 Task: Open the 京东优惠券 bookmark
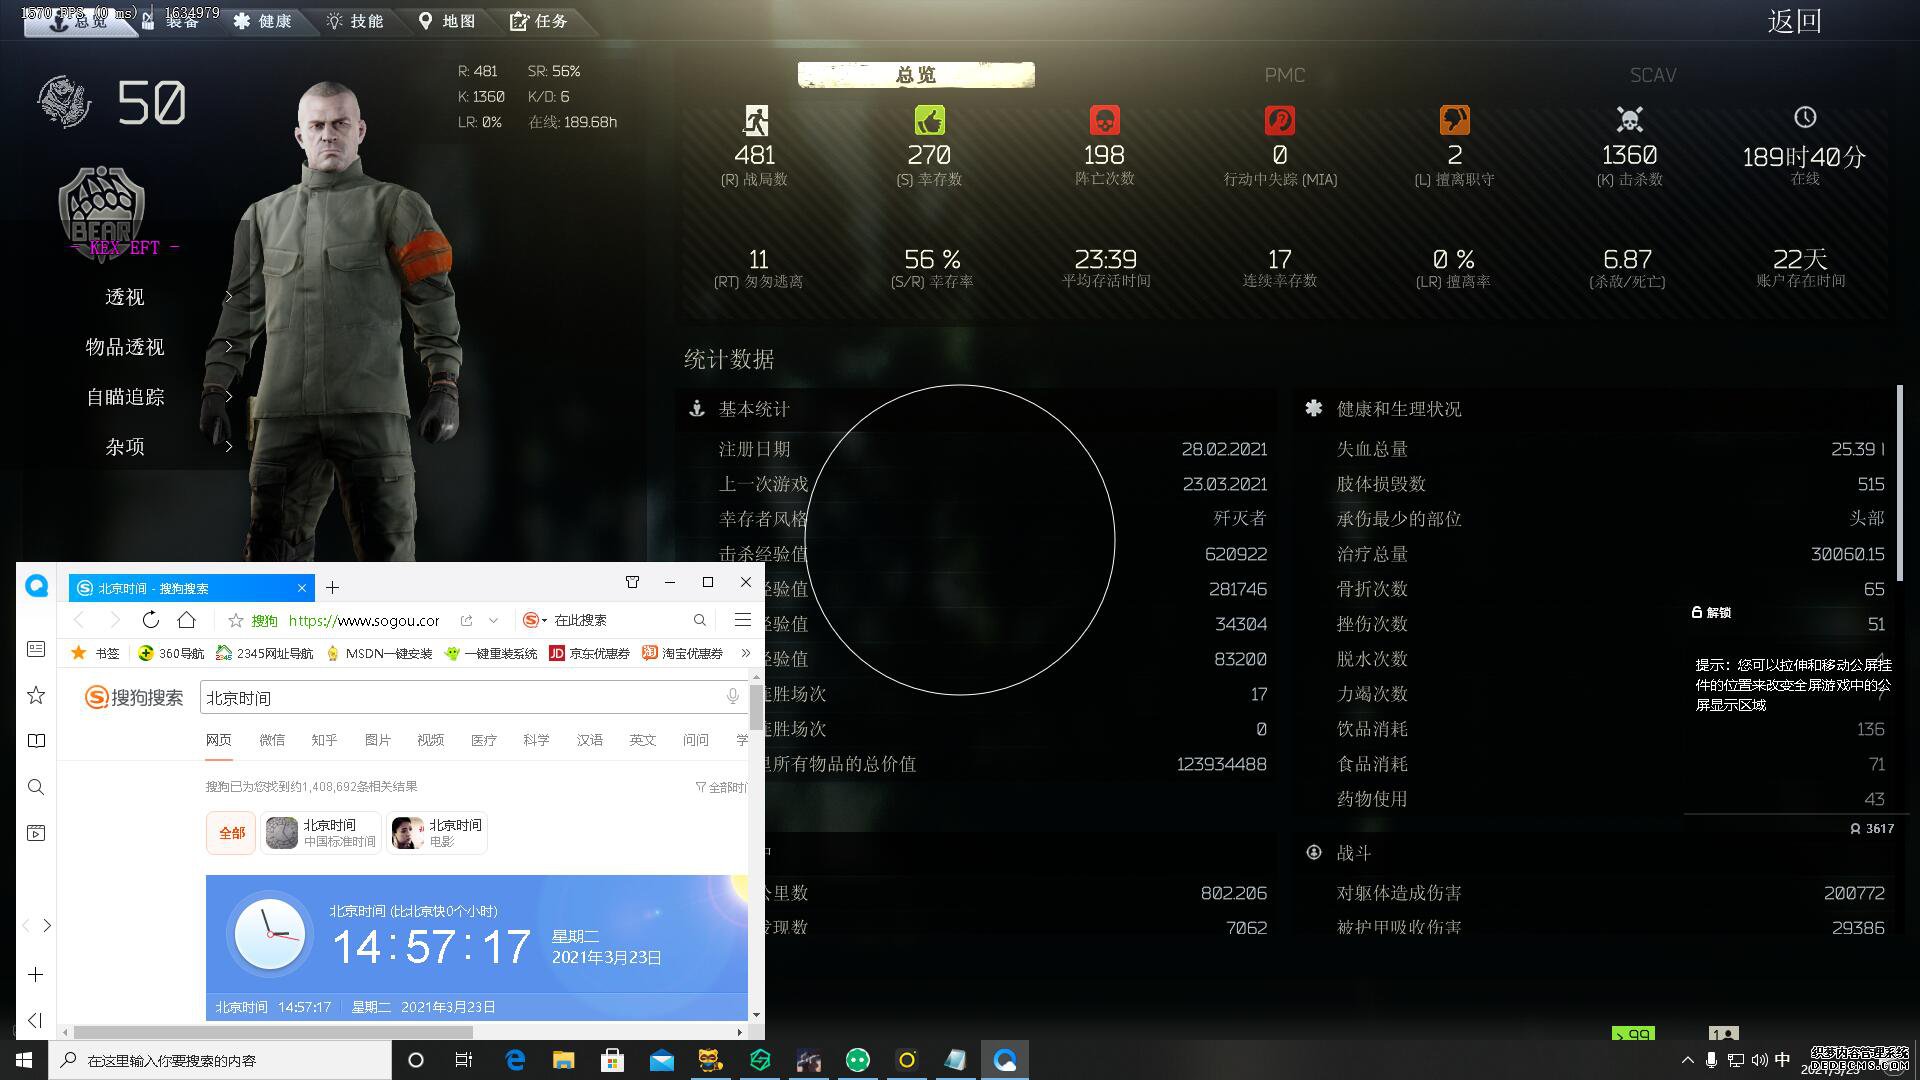coord(589,653)
